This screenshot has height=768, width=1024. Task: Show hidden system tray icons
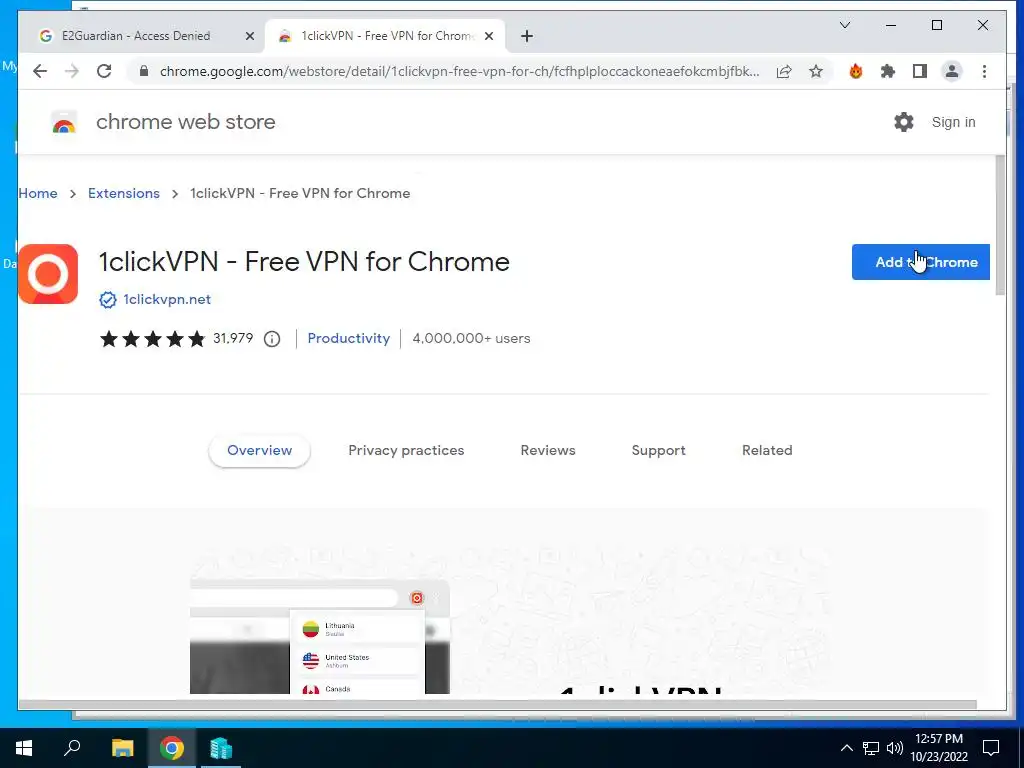846,748
